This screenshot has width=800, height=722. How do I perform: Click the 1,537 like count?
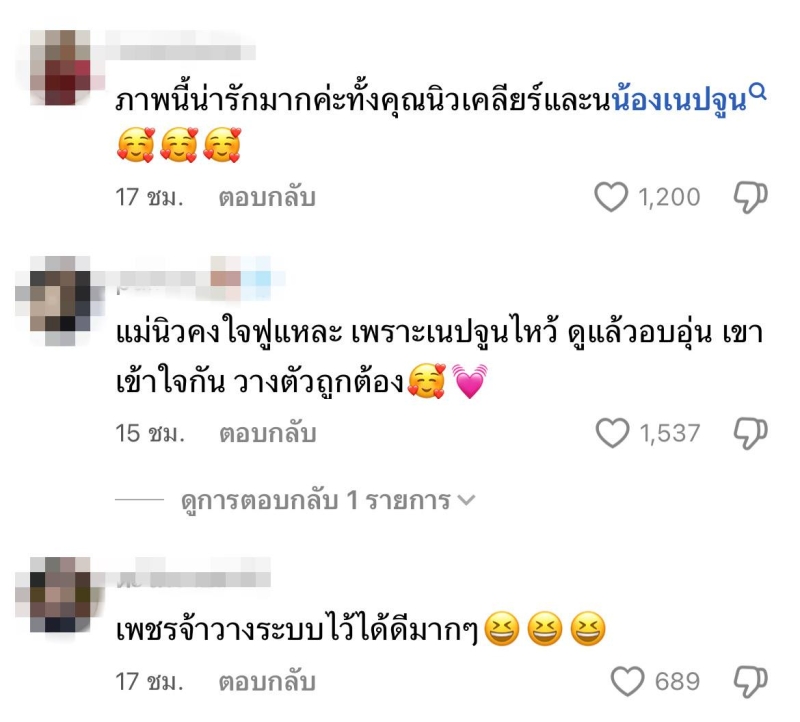click(x=669, y=433)
